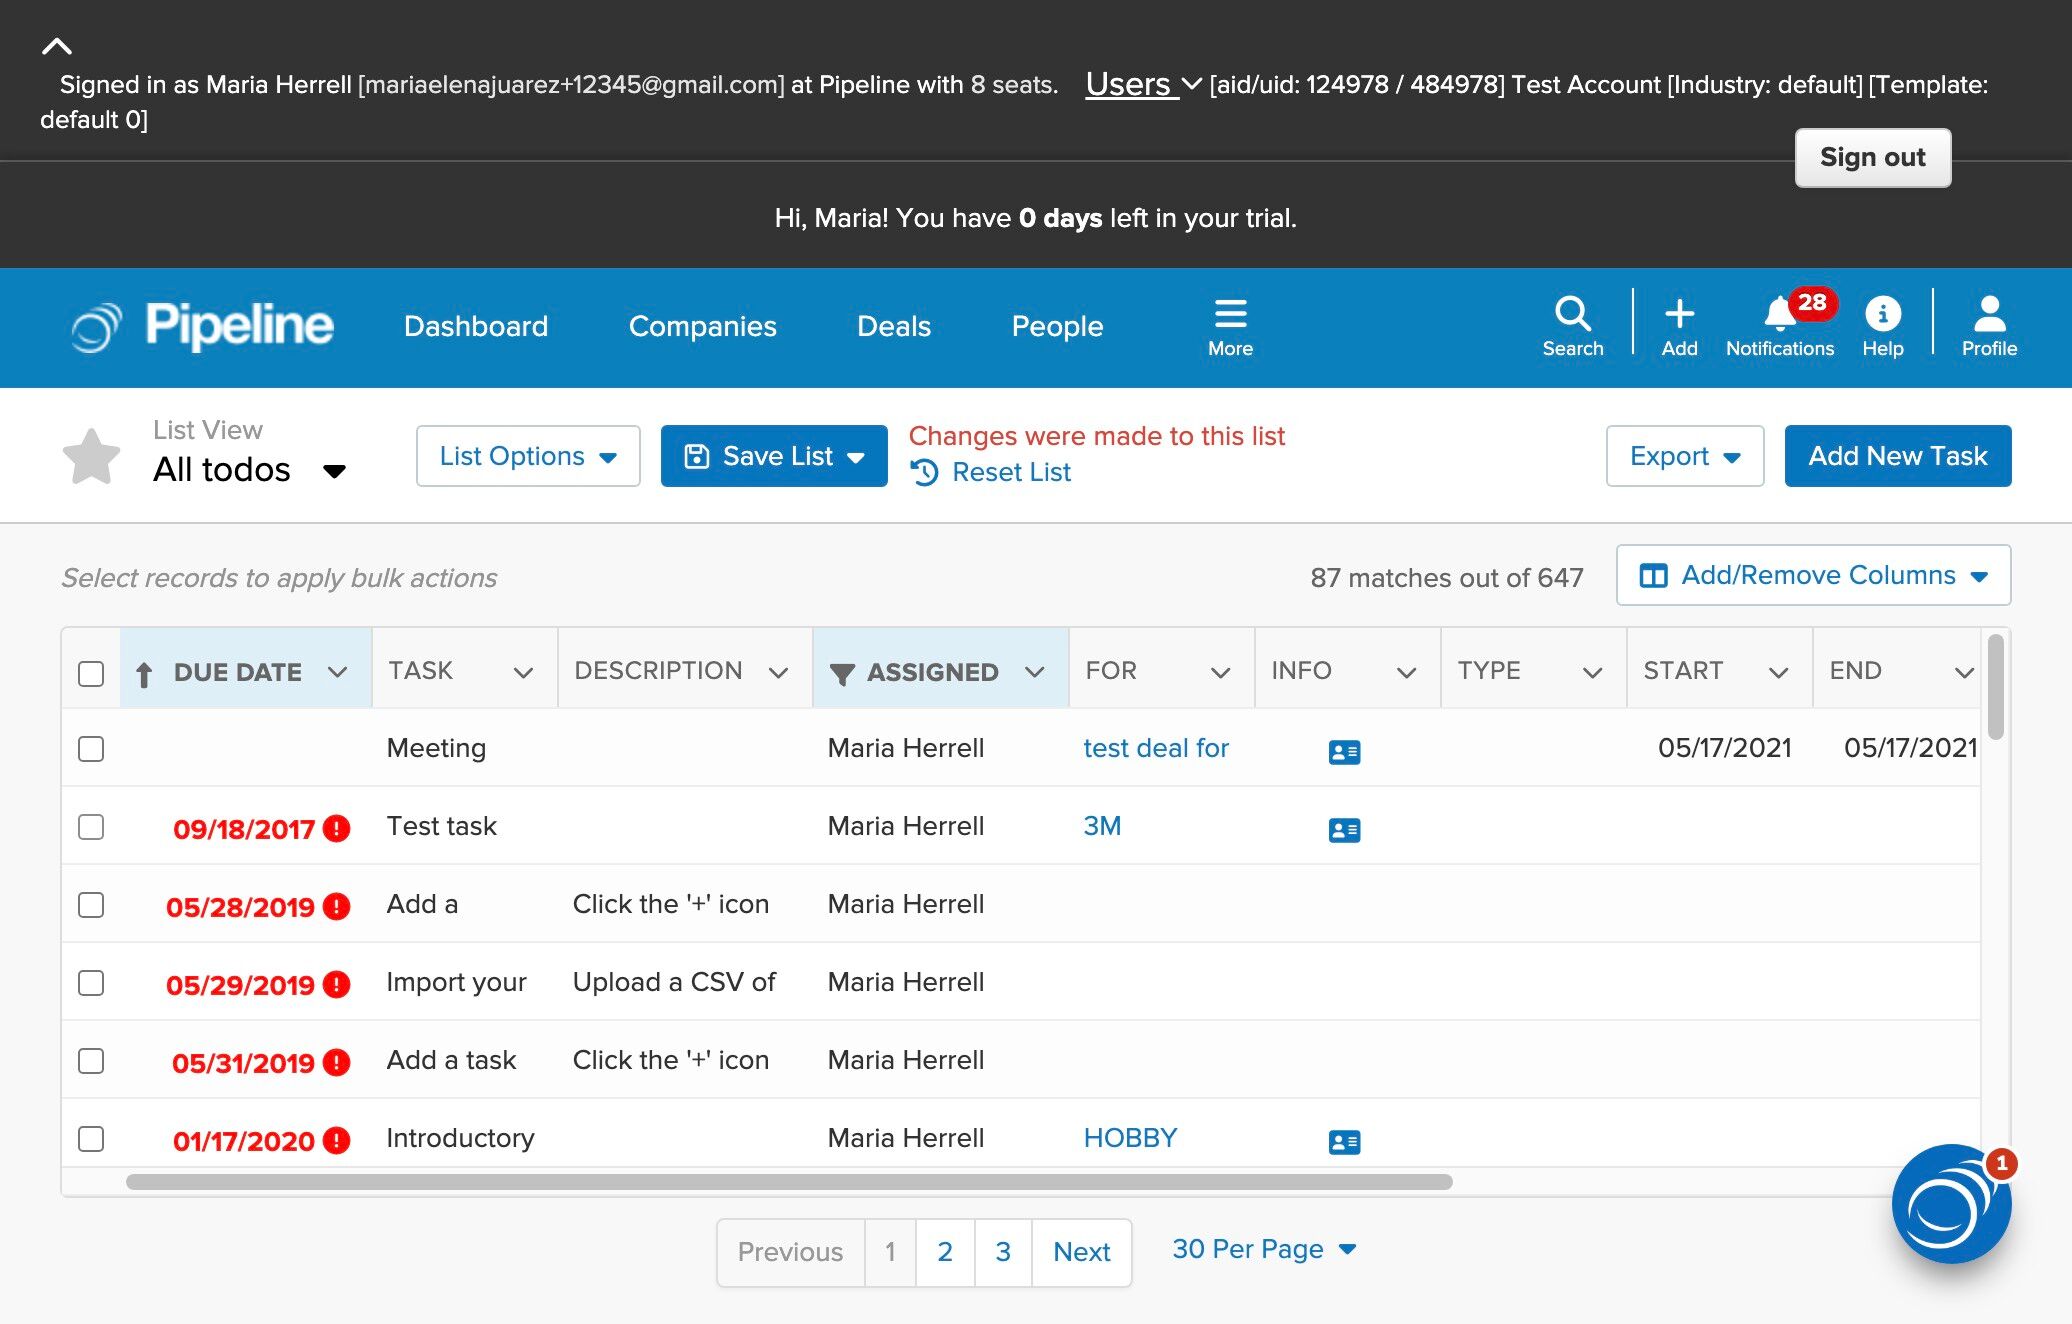Go to the Deals menu
2072x1324 pixels.
[x=893, y=326]
